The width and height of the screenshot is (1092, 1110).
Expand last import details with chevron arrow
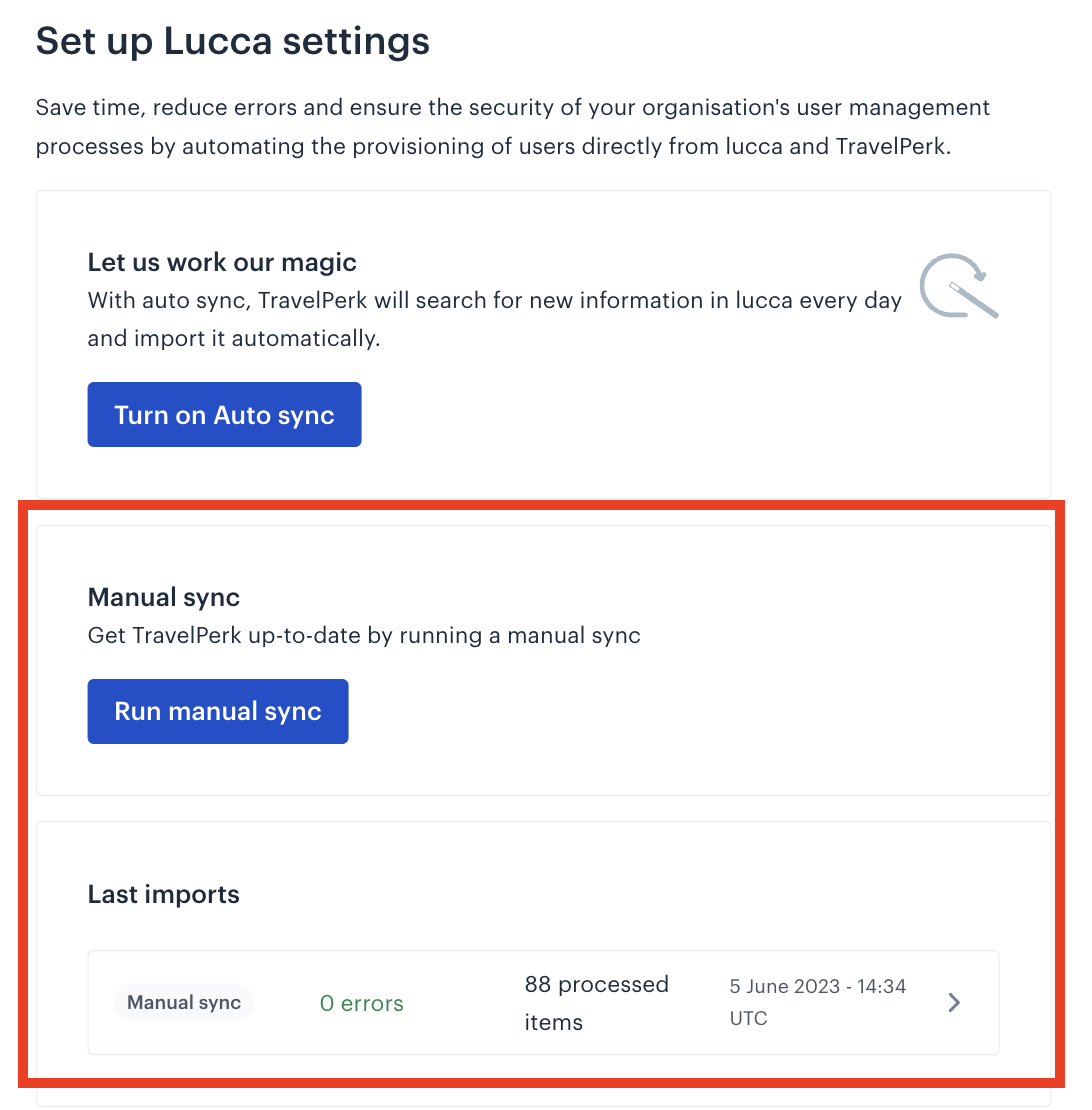(954, 1002)
